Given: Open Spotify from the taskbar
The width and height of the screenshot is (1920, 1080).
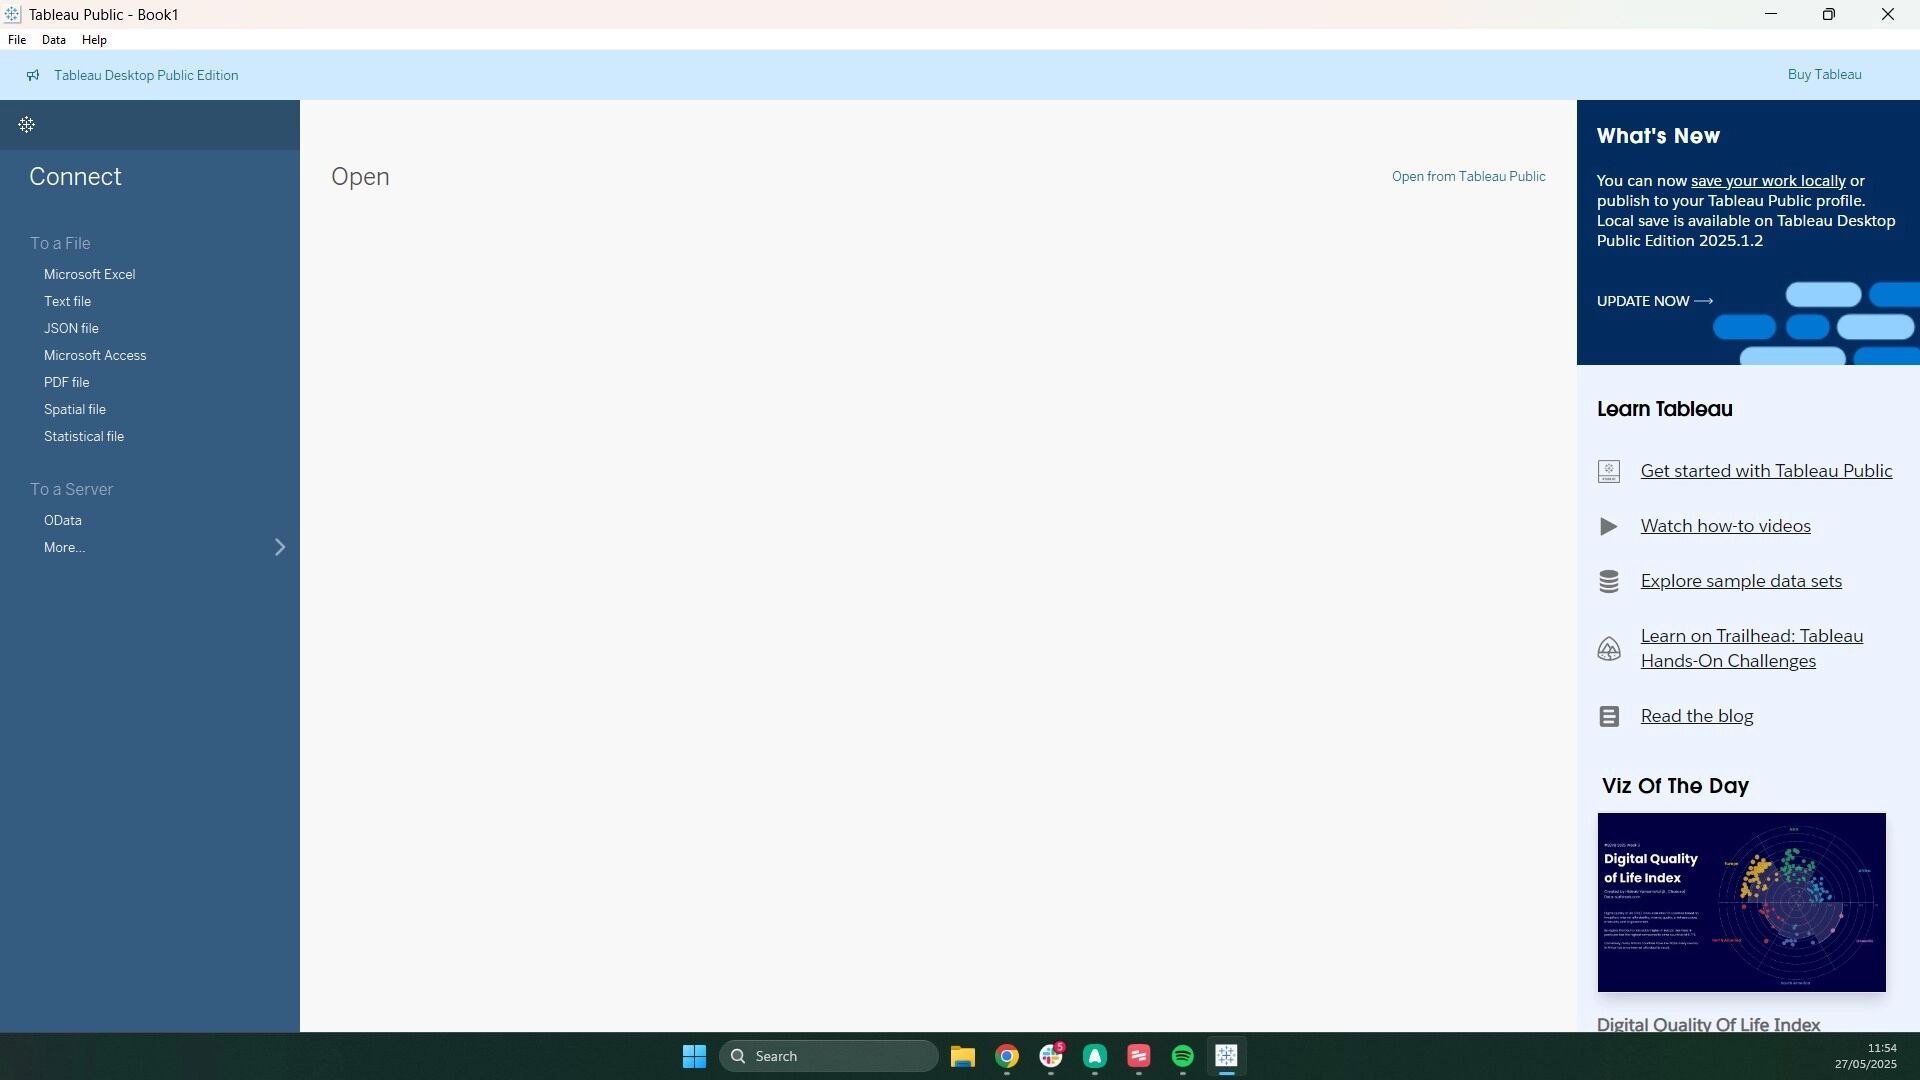Looking at the screenshot, I should [x=1182, y=1056].
